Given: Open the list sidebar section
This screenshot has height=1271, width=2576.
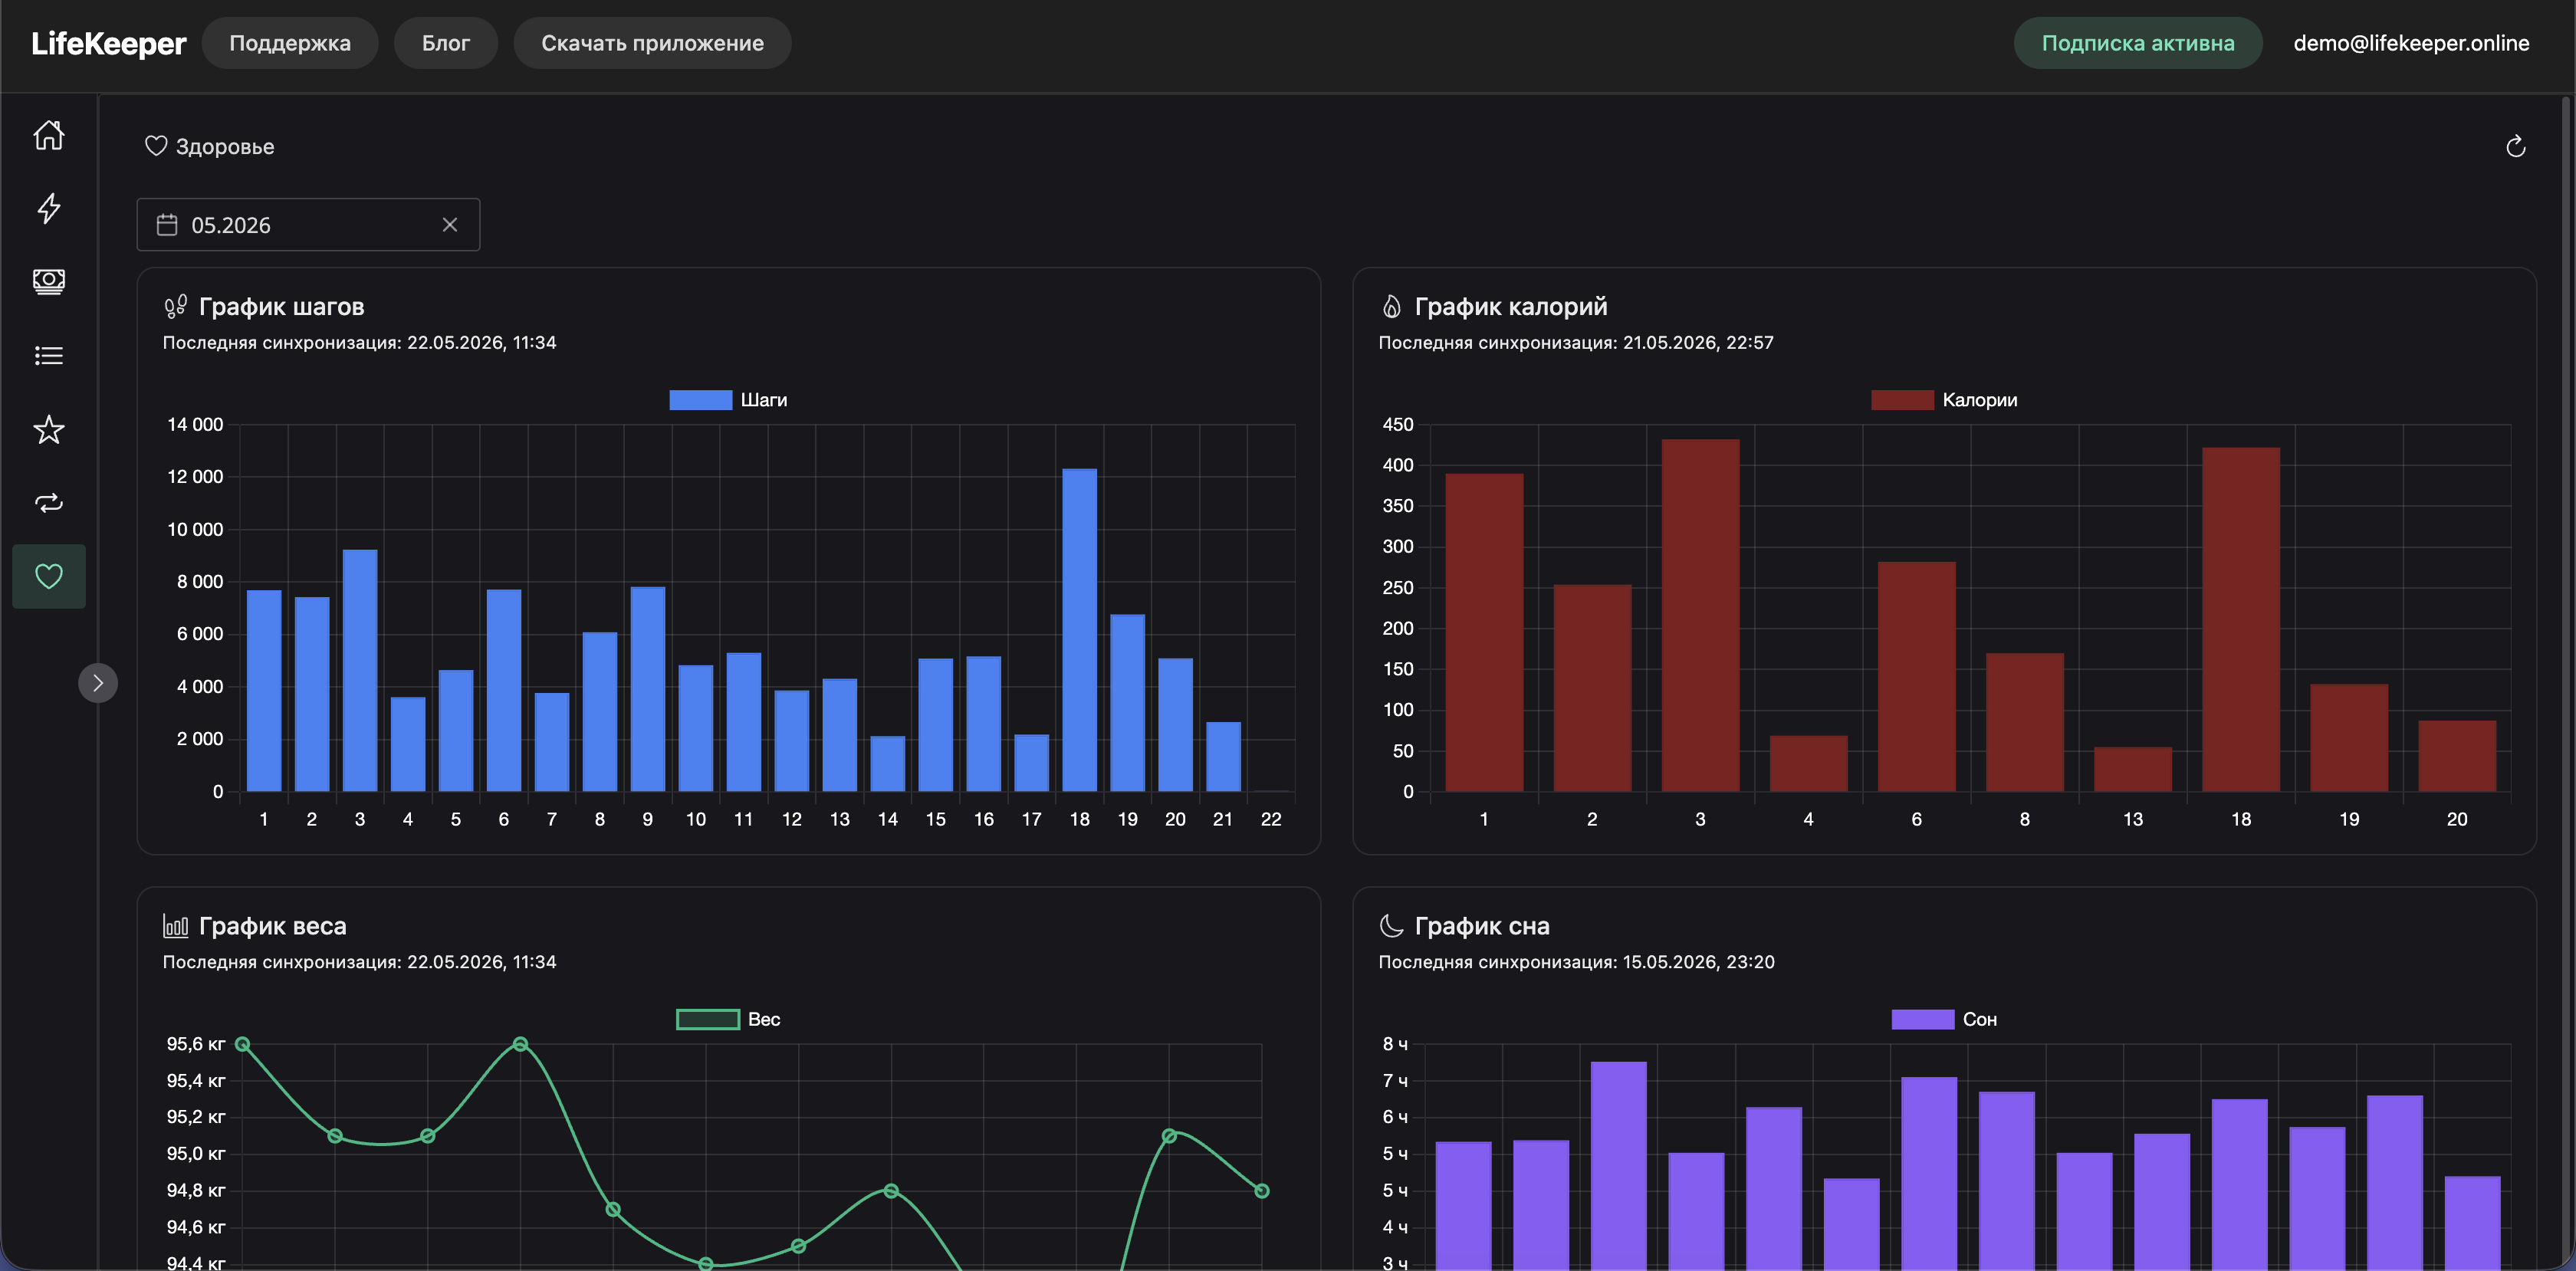Looking at the screenshot, I should click(x=49, y=355).
